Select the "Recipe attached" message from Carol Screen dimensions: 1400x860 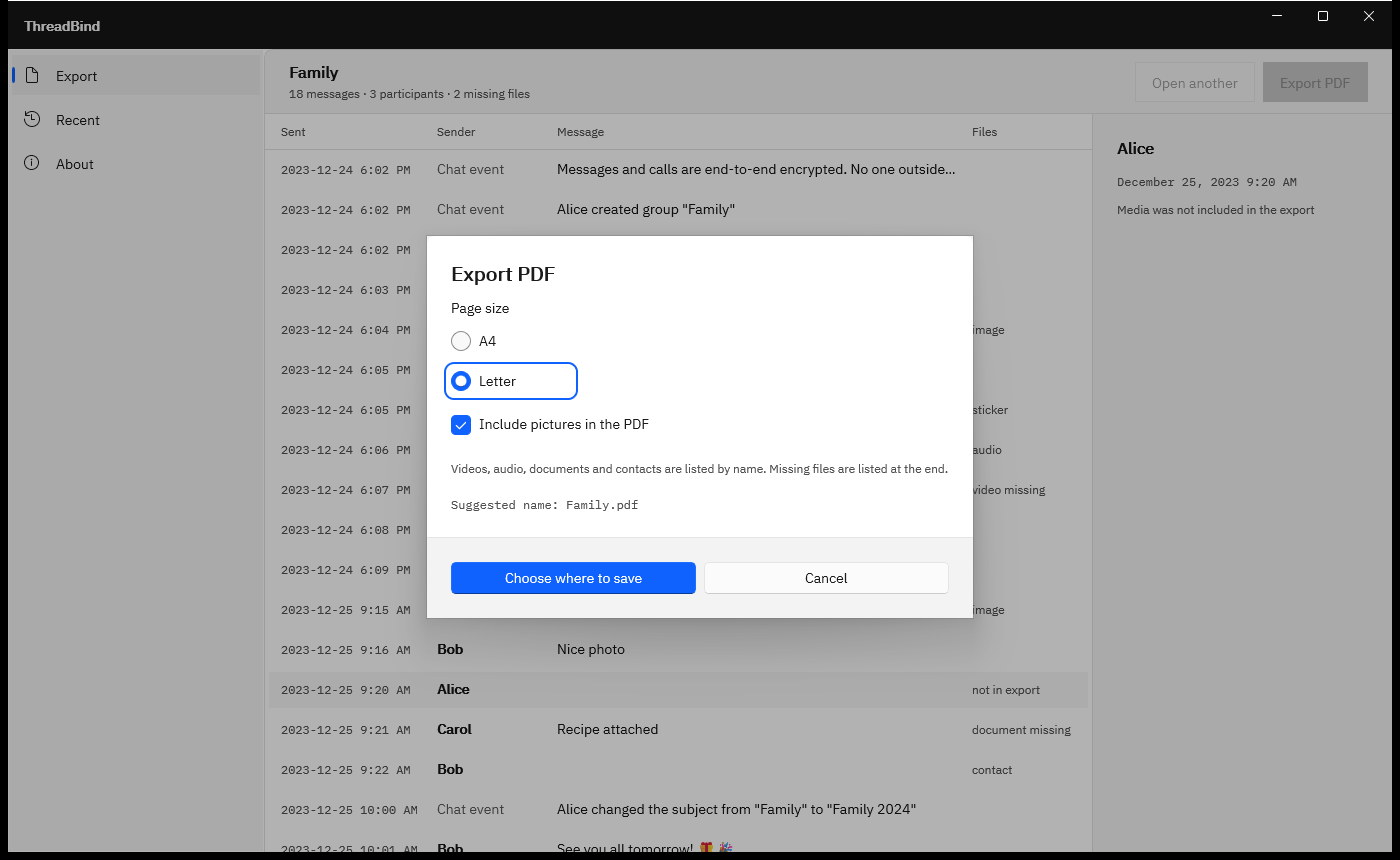coord(678,730)
